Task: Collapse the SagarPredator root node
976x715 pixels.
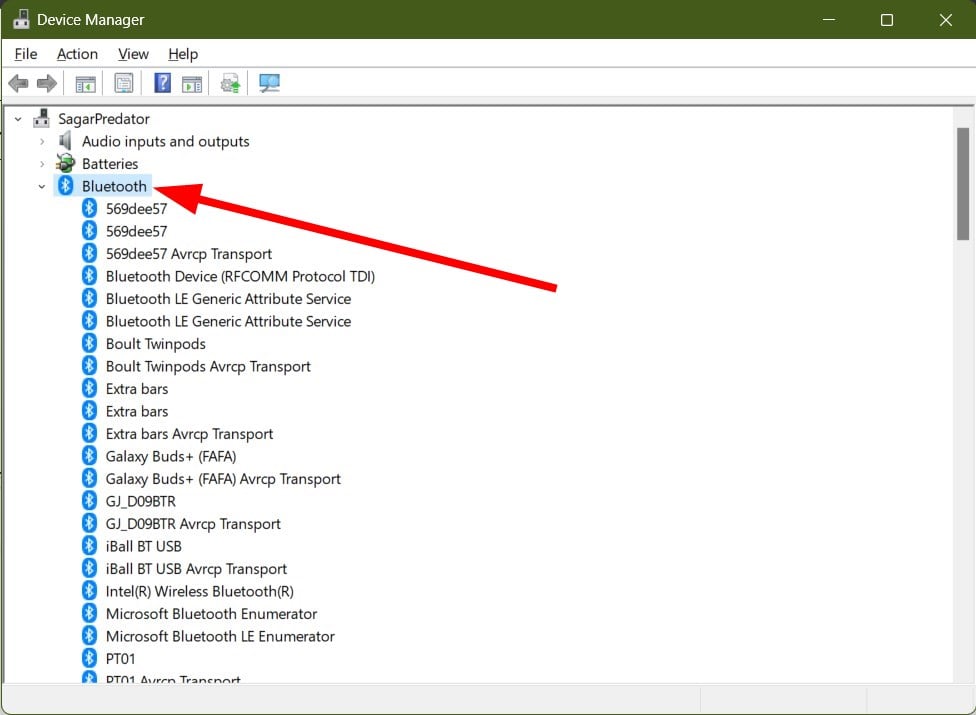Action: coord(18,119)
